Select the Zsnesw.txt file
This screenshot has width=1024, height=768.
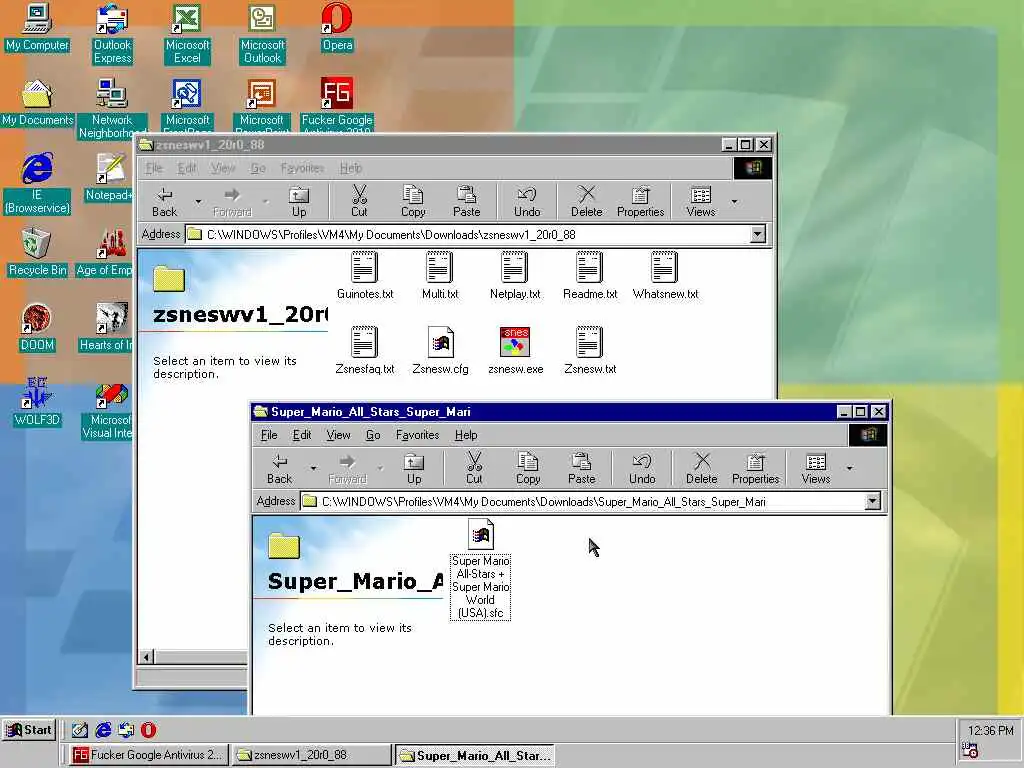(x=590, y=351)
